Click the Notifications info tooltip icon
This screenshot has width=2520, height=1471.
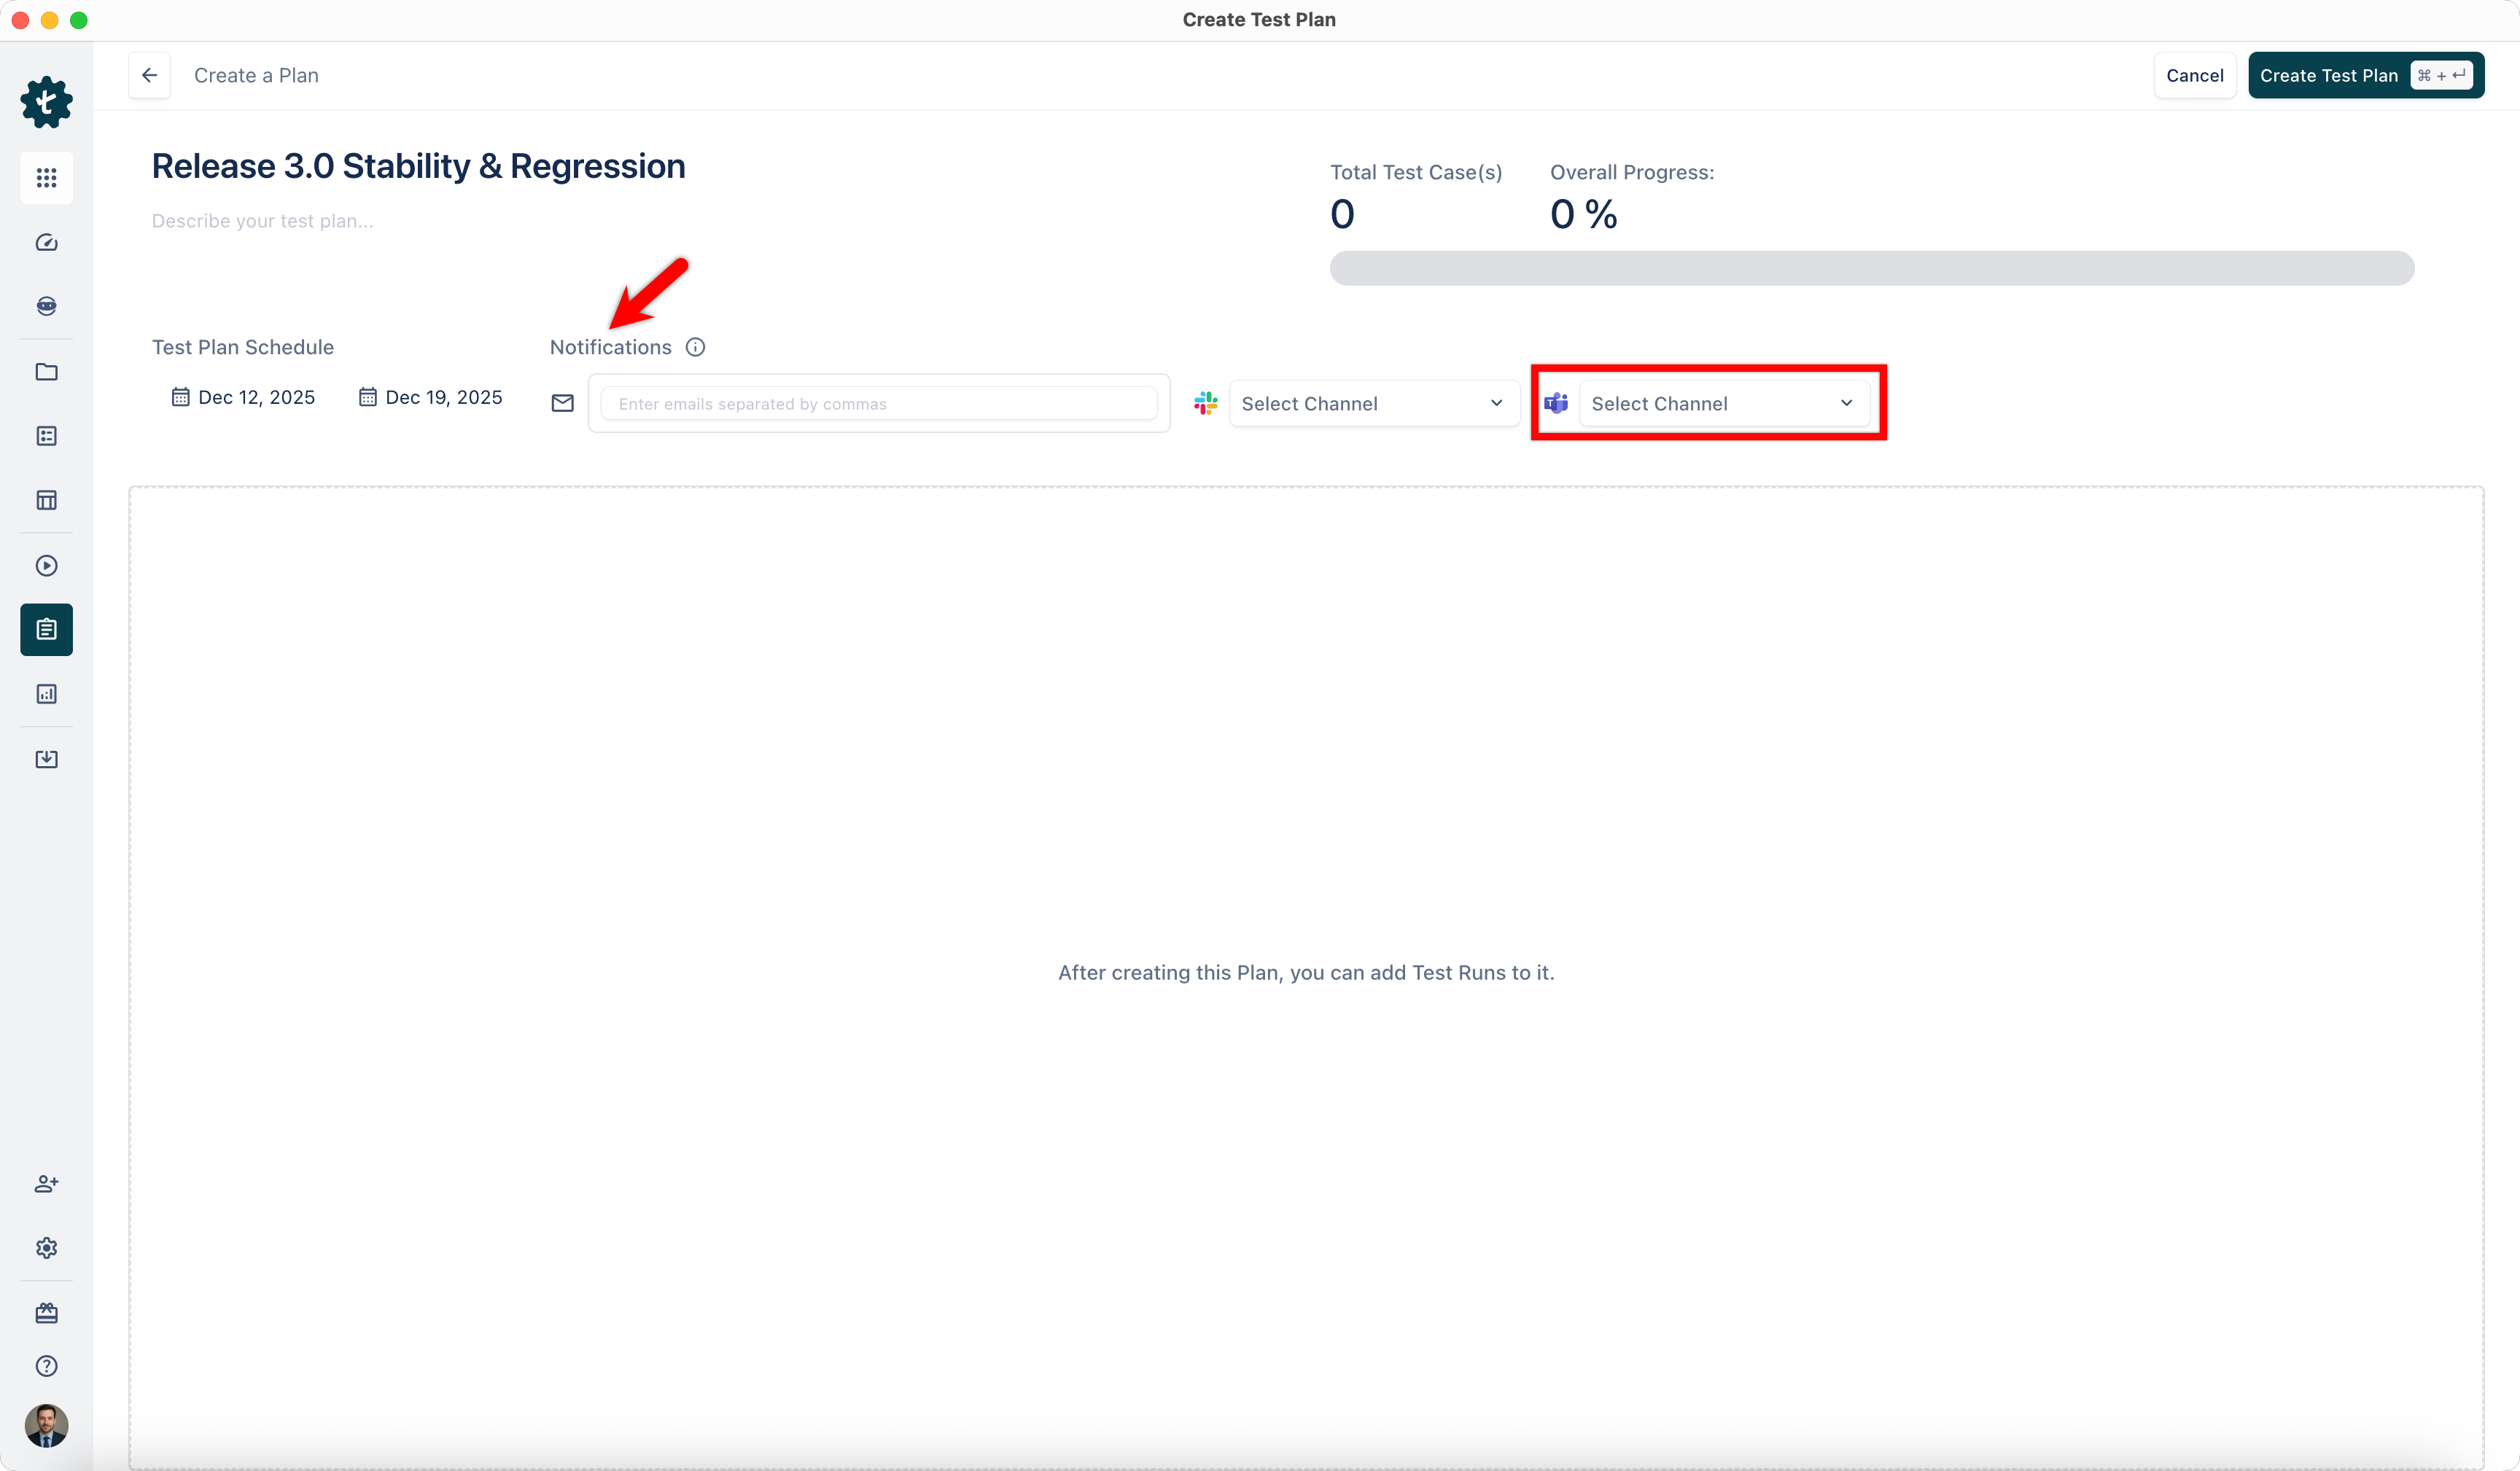coord(695,346)
